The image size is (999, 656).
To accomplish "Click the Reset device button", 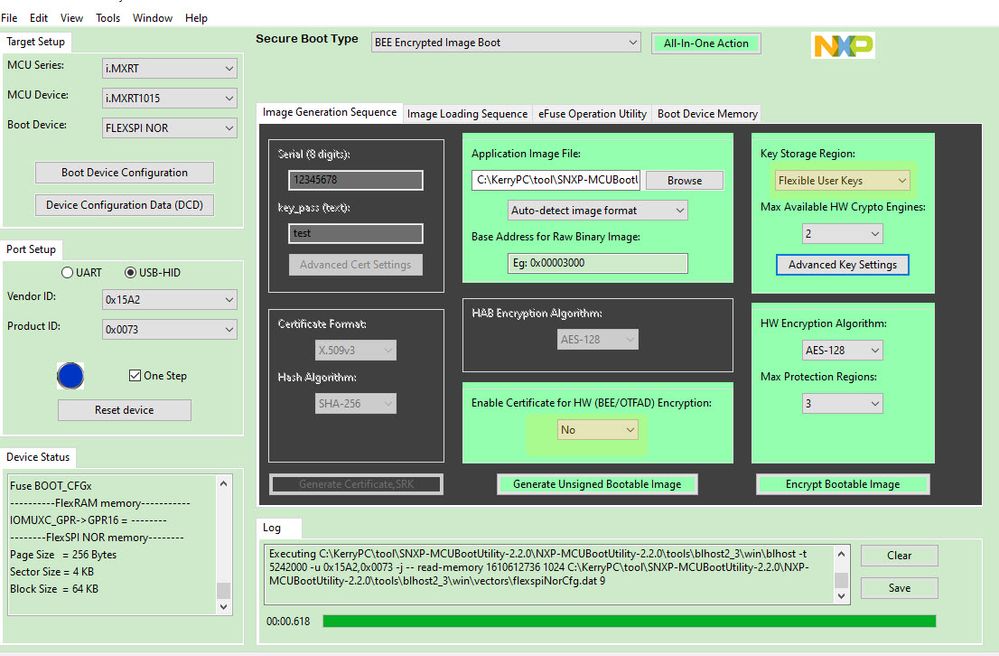I will (124, 410).
